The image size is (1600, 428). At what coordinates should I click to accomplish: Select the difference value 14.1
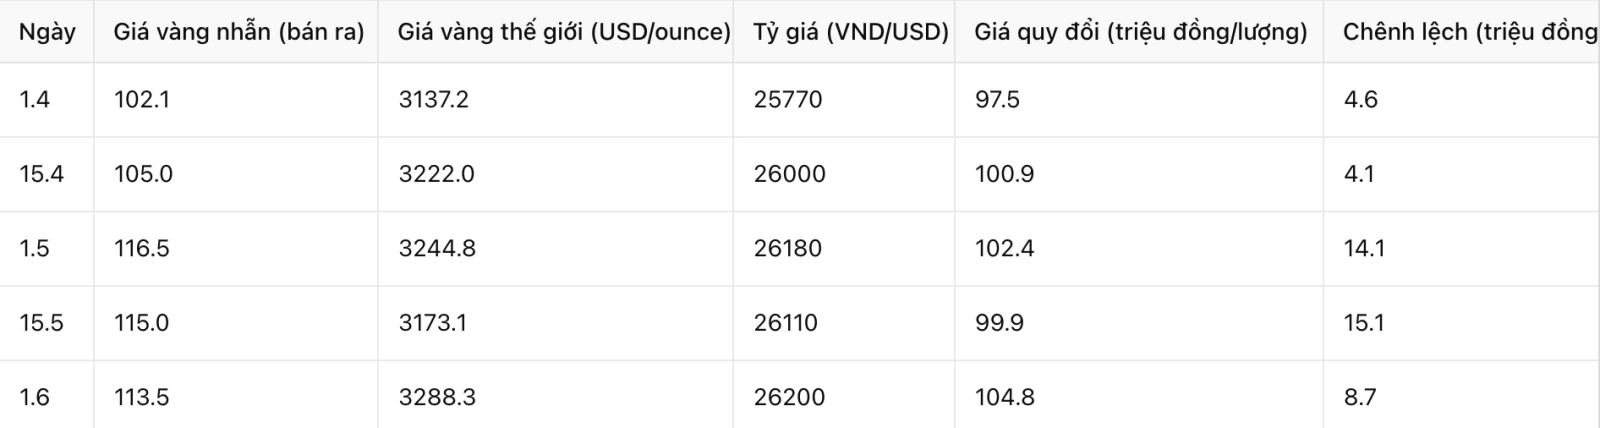click(x=1364, y=248)
